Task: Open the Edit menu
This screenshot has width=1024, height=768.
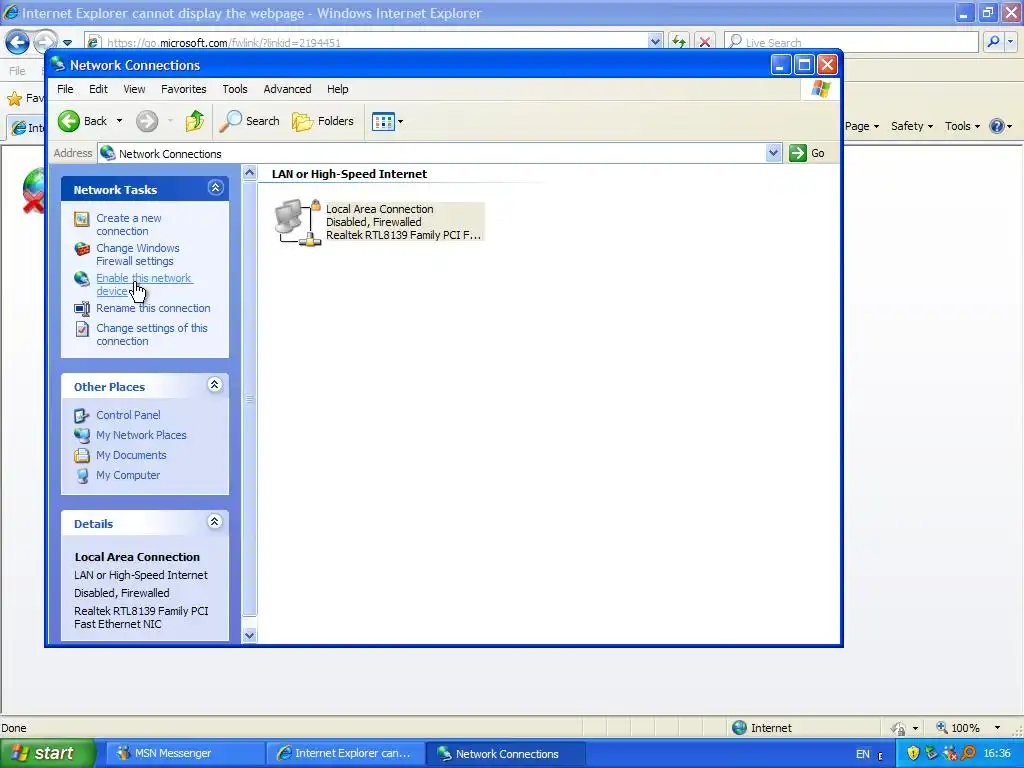Action: pos(99,89)
